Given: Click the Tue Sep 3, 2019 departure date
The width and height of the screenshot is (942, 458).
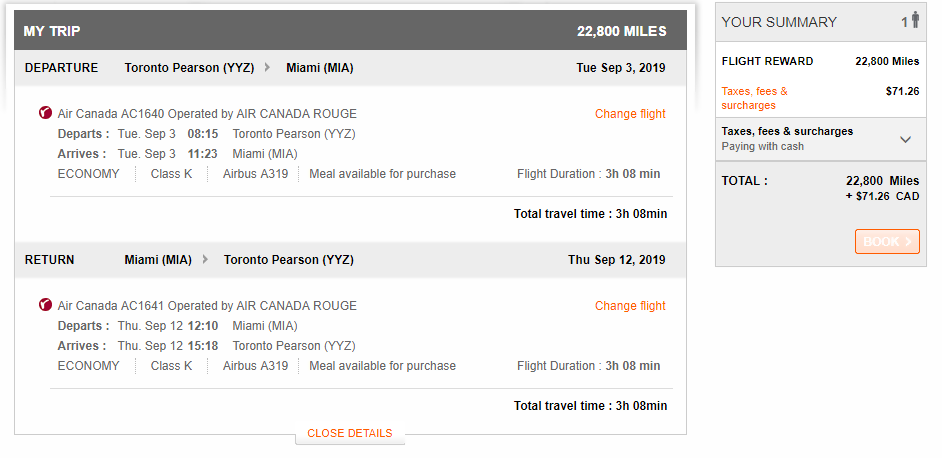Looking at the screenshot, I should [x=621, y=68].
